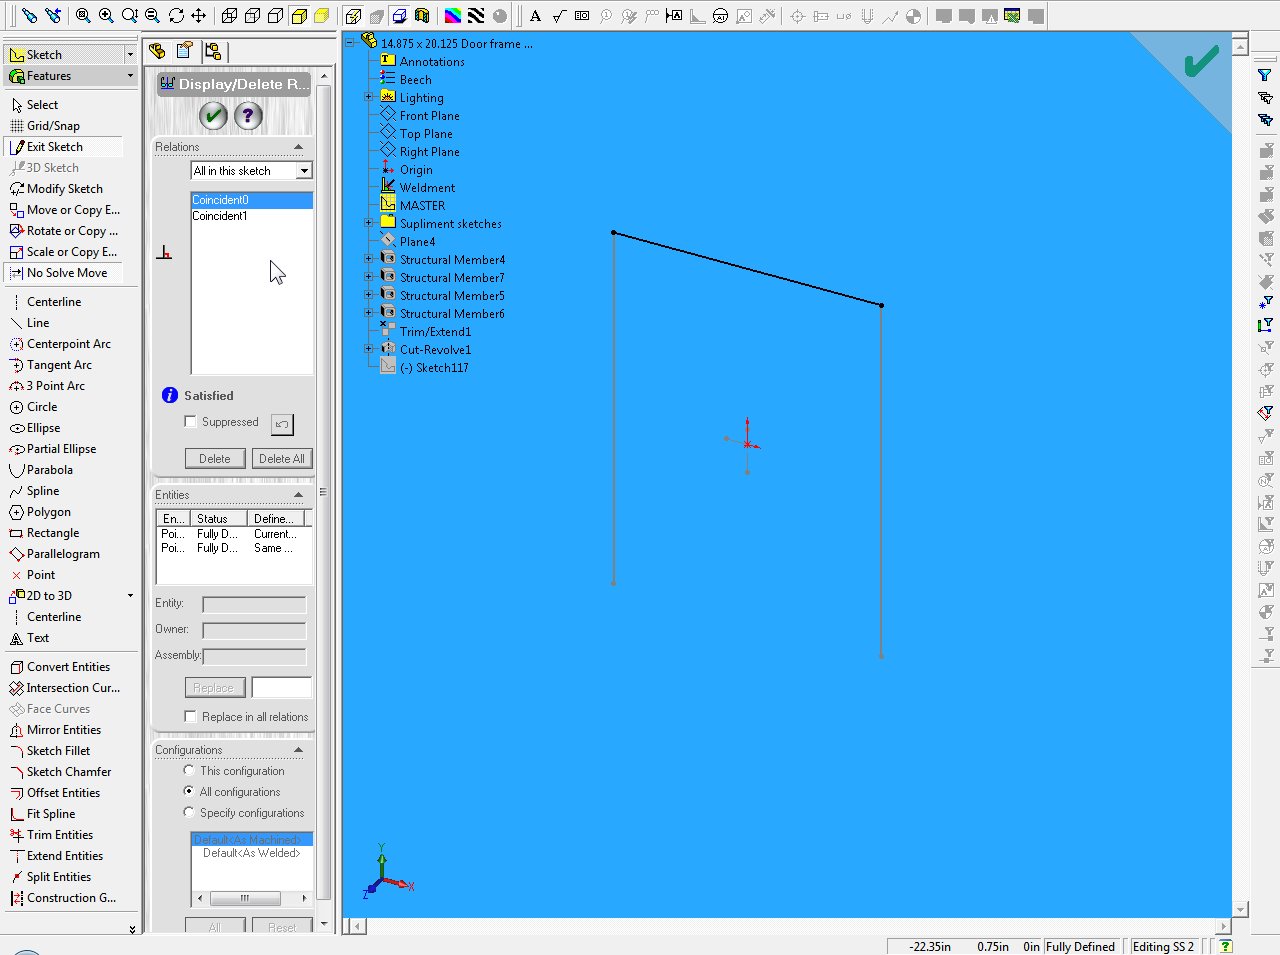Expand the Lighting folder node
1280x955 pixels.
click(x=369, y=97)
